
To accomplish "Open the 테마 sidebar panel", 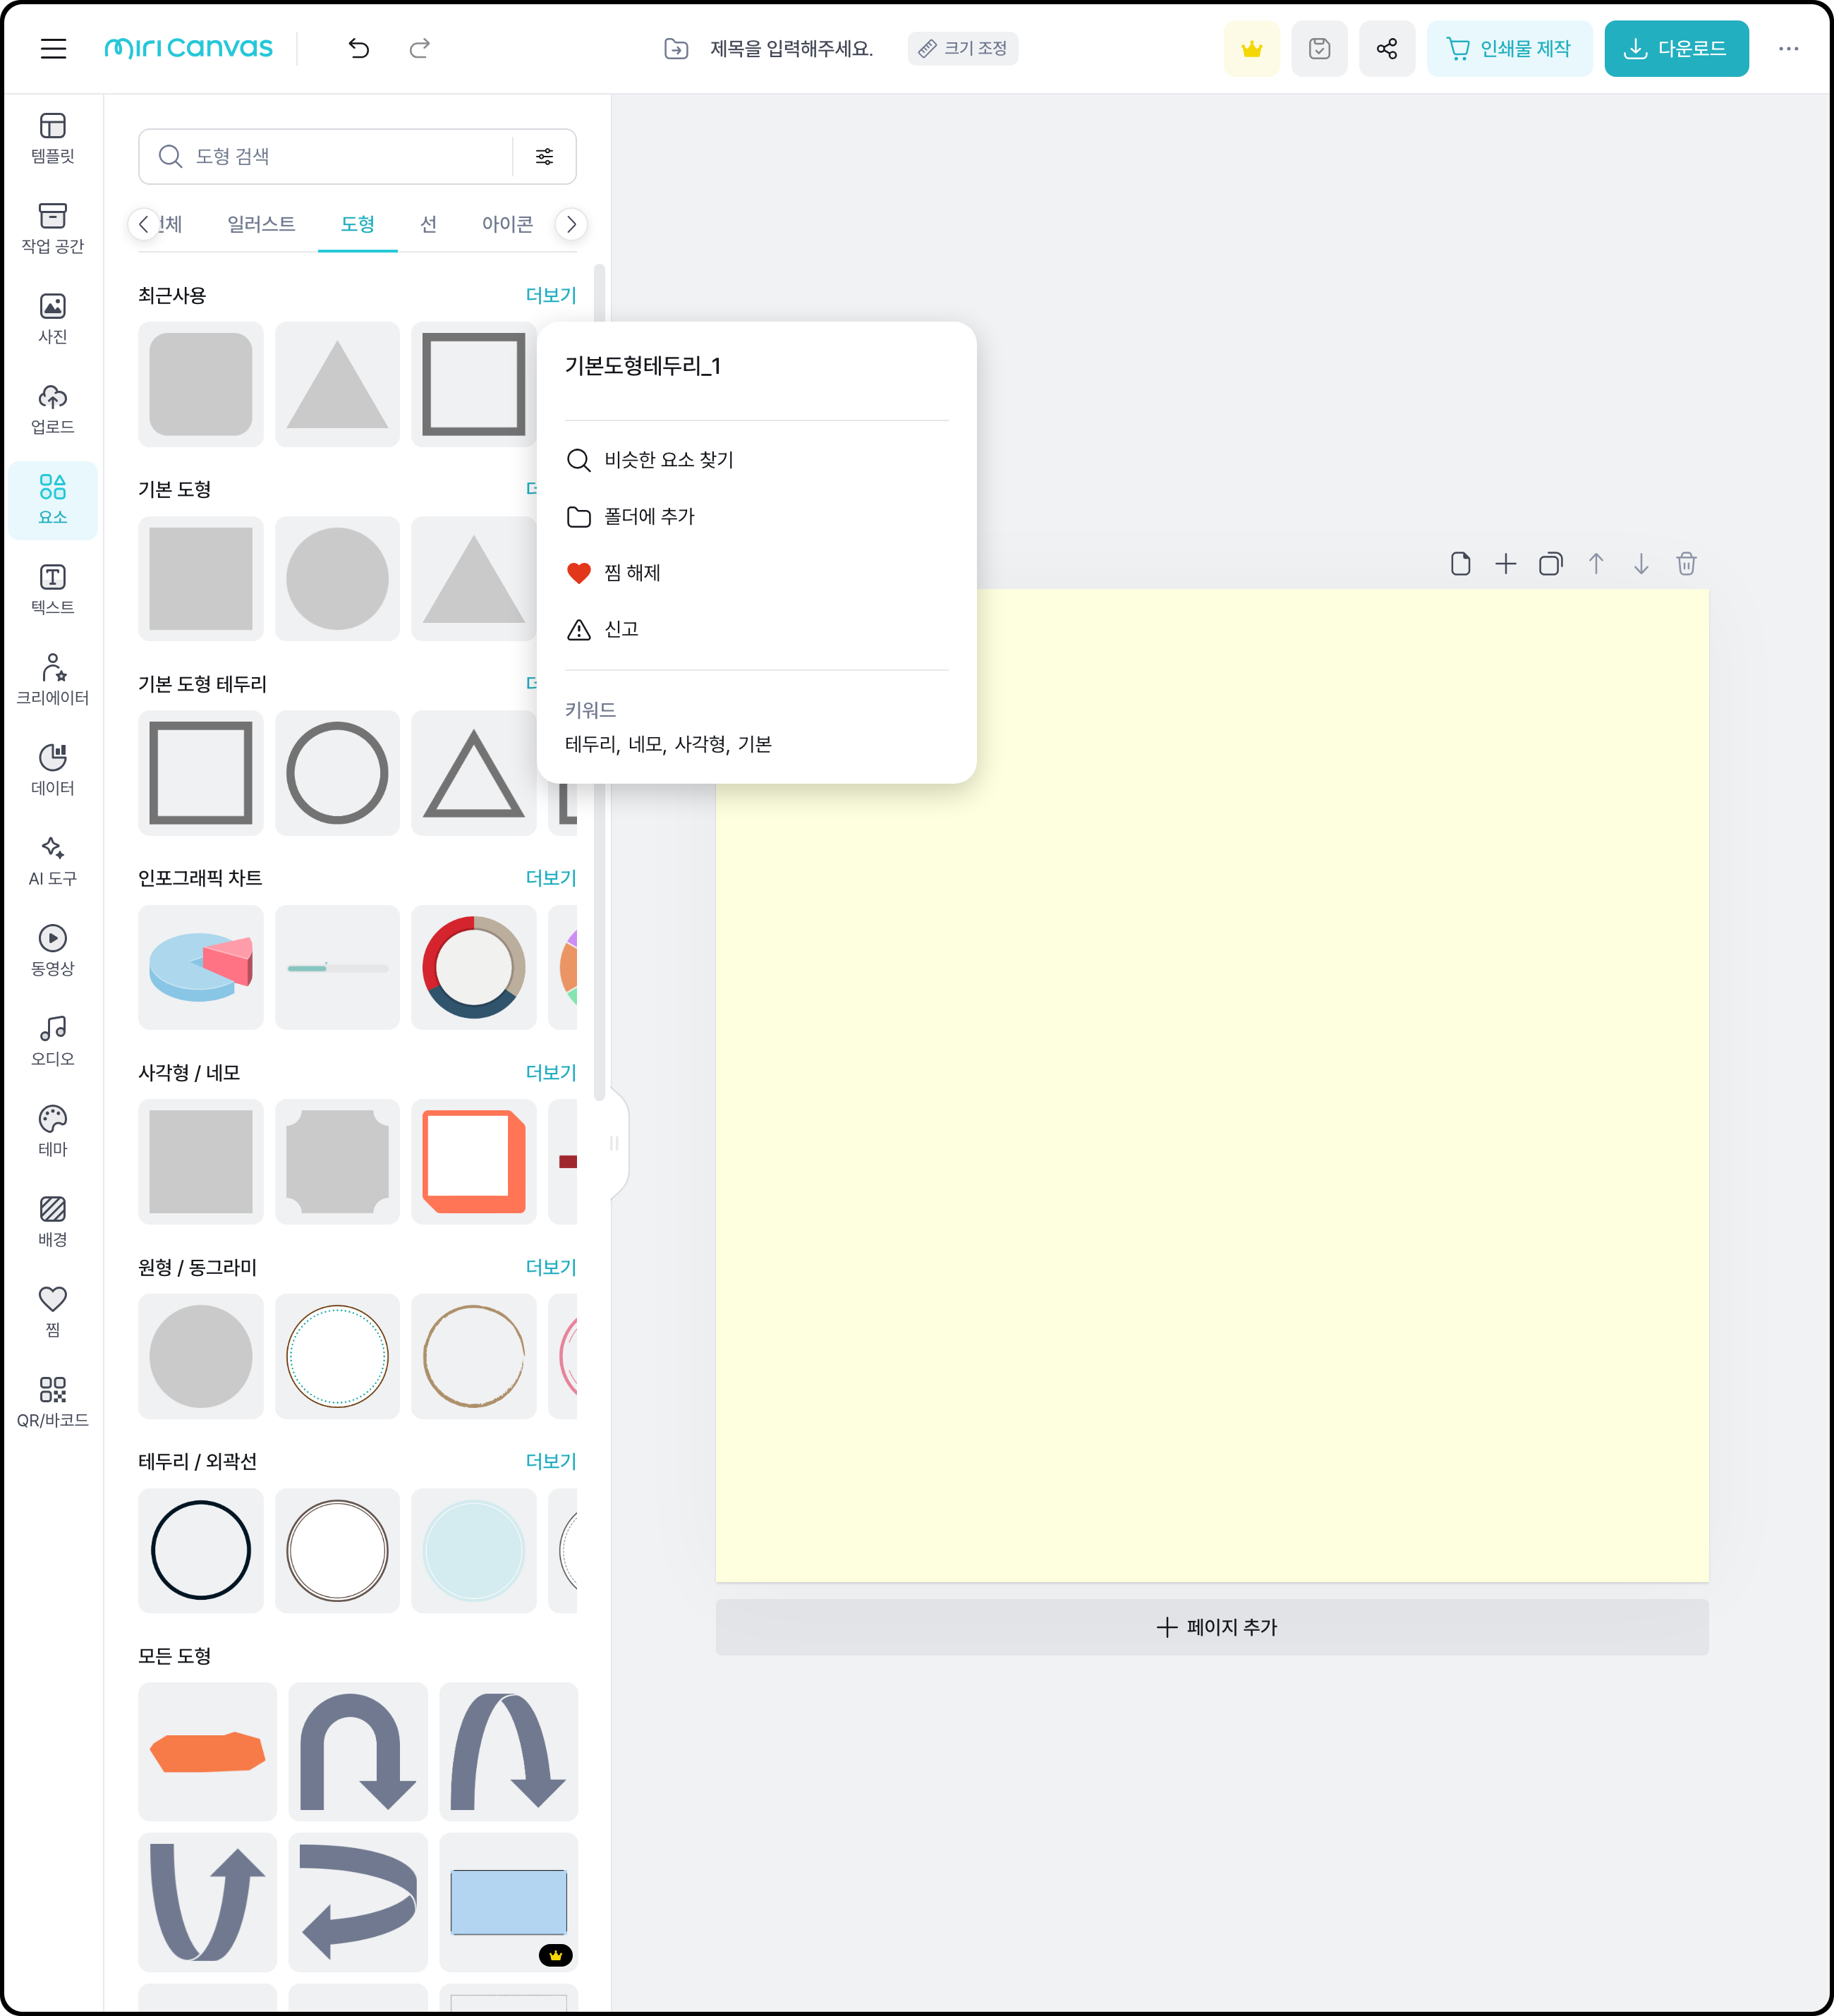I will 53,1131.
